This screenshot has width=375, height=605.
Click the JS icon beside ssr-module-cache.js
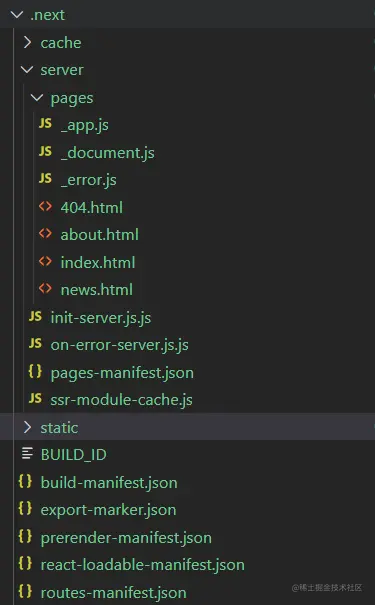click(x=35, y=398)
